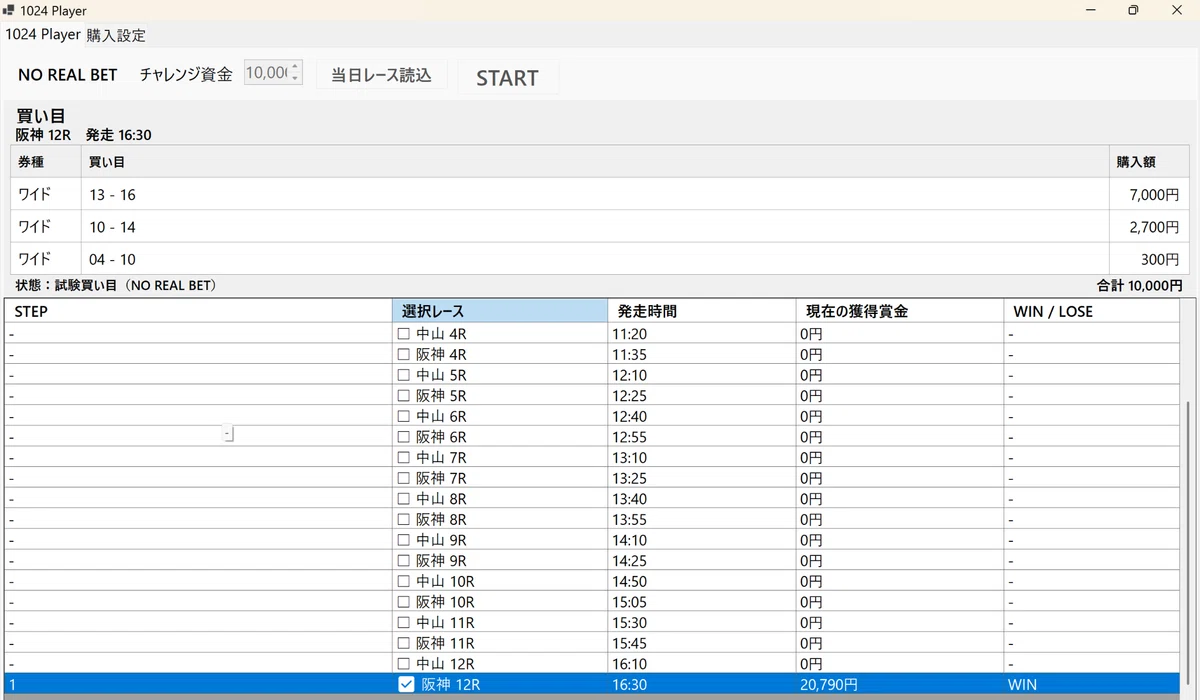Toggle the 阪神 7R checkbox
The image size is (1200, 700).
coord(404,478)
